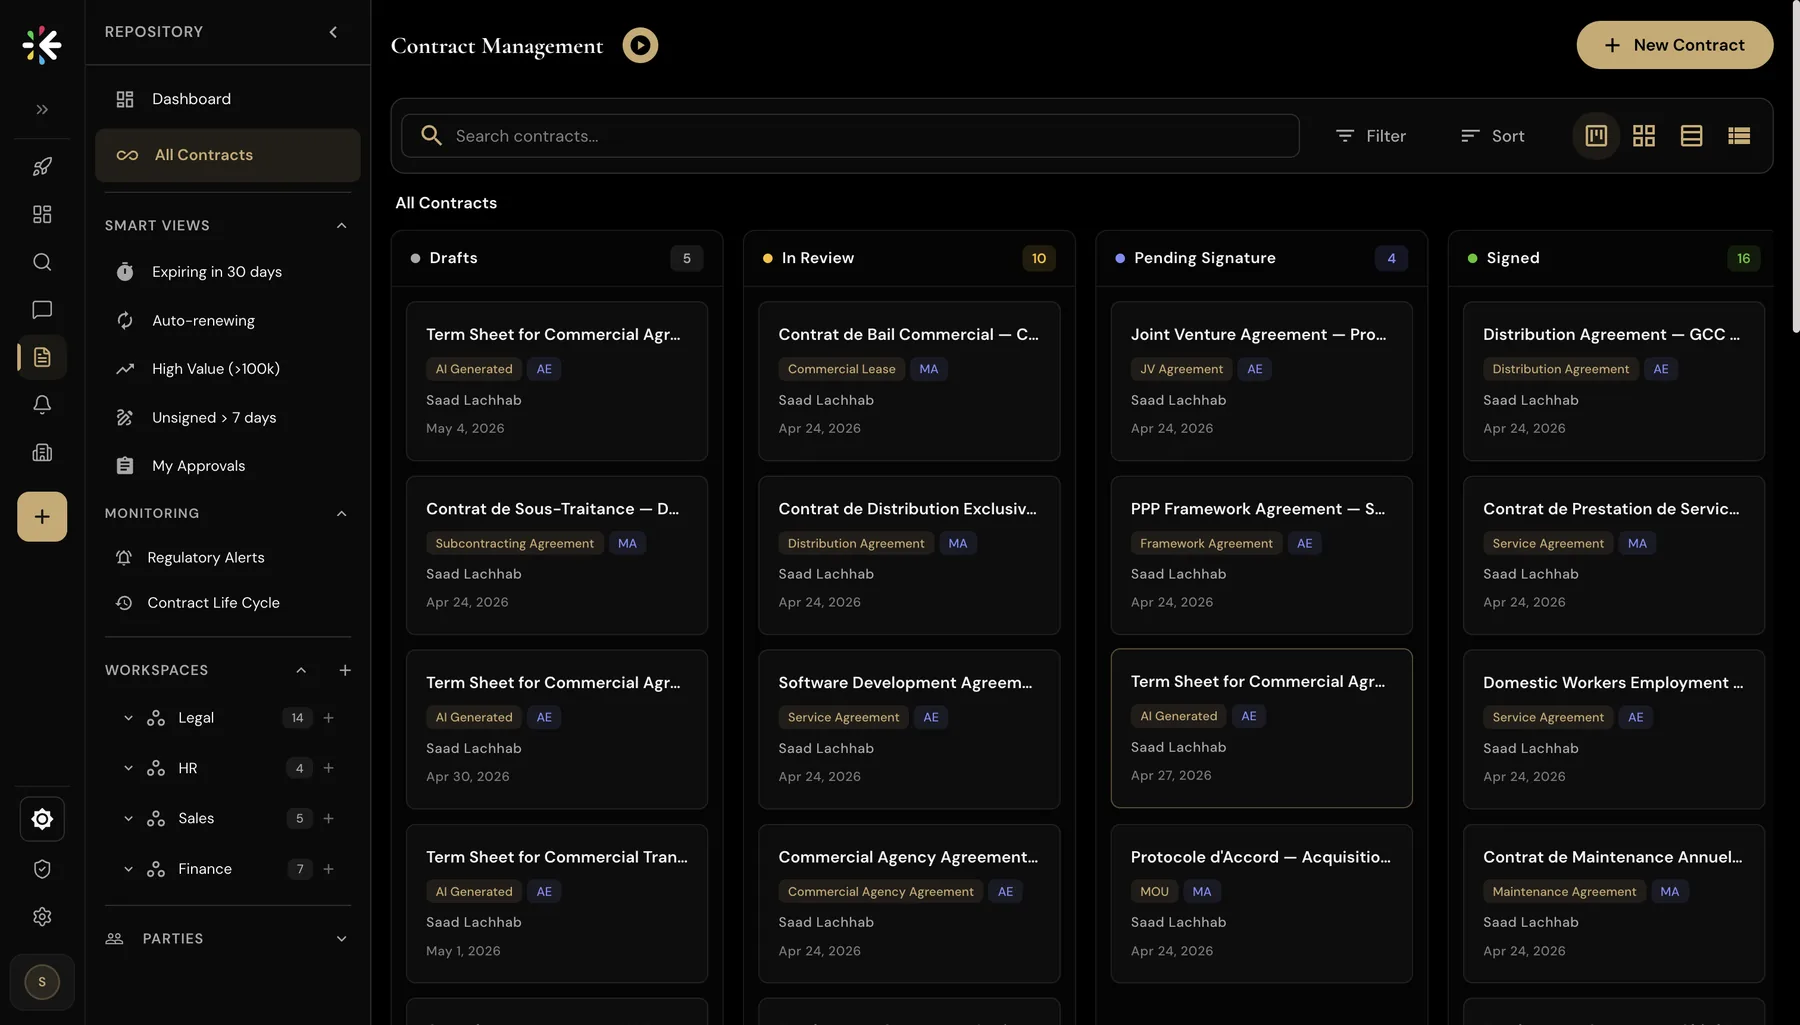
Task: Collapse the Repository panel chevron
Action: pos(333,32)
